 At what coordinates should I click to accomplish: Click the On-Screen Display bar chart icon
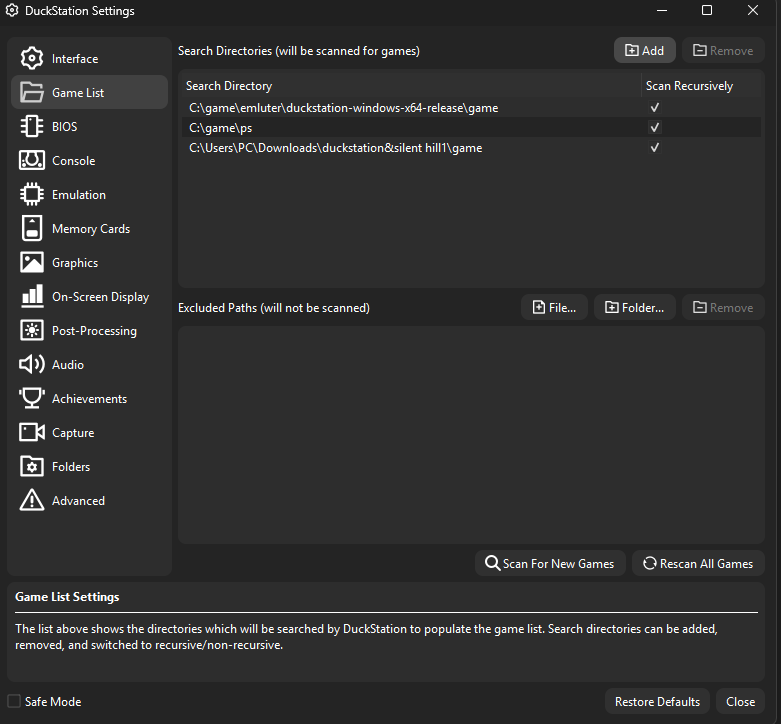(x=32, y=296)
